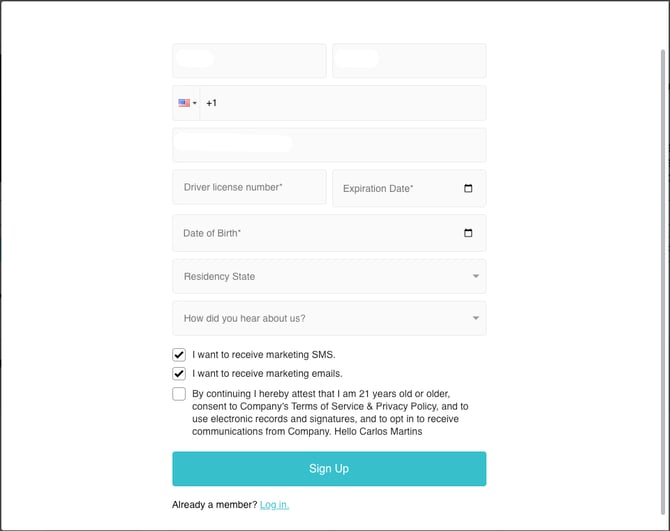Click into the Date of Birth text field

(x=310, y=233)
